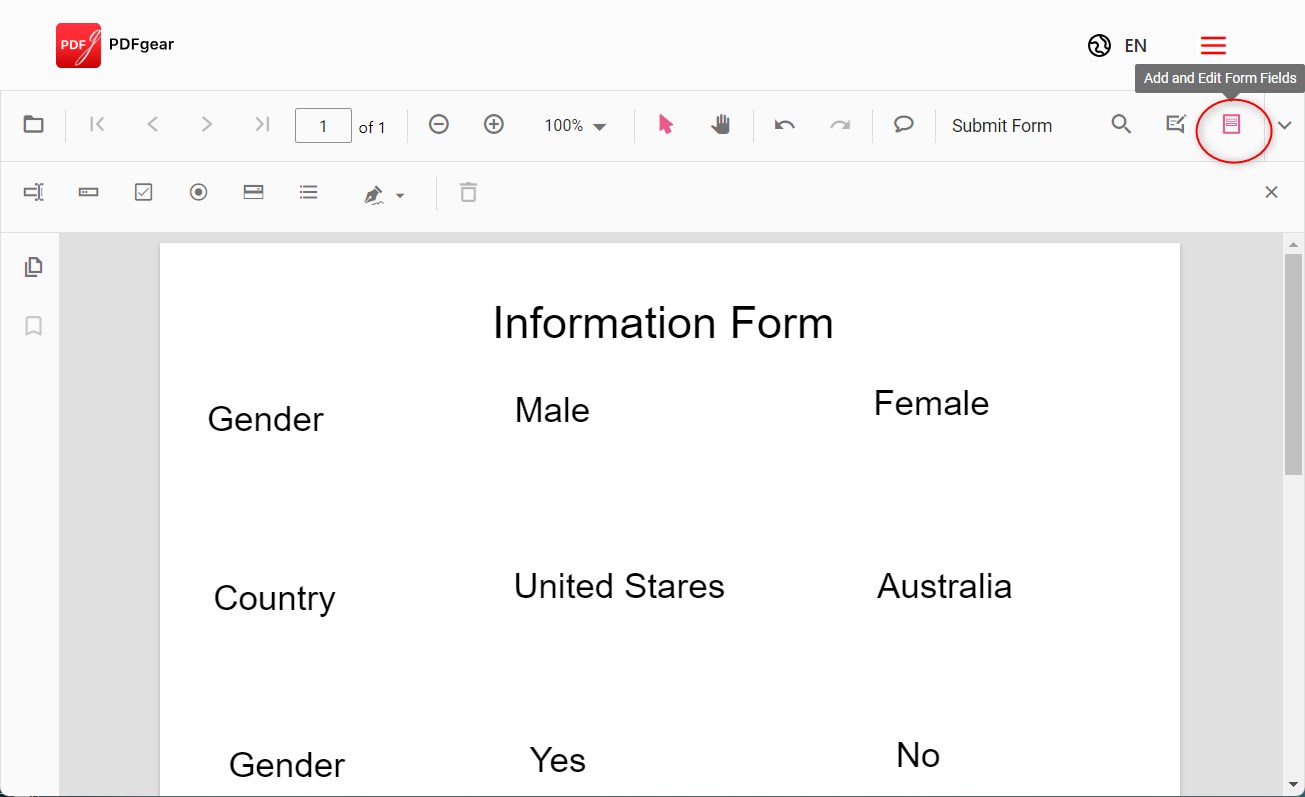Select the text selection cursor tool
Screen dimensions: 1305x797
(666, 124)
